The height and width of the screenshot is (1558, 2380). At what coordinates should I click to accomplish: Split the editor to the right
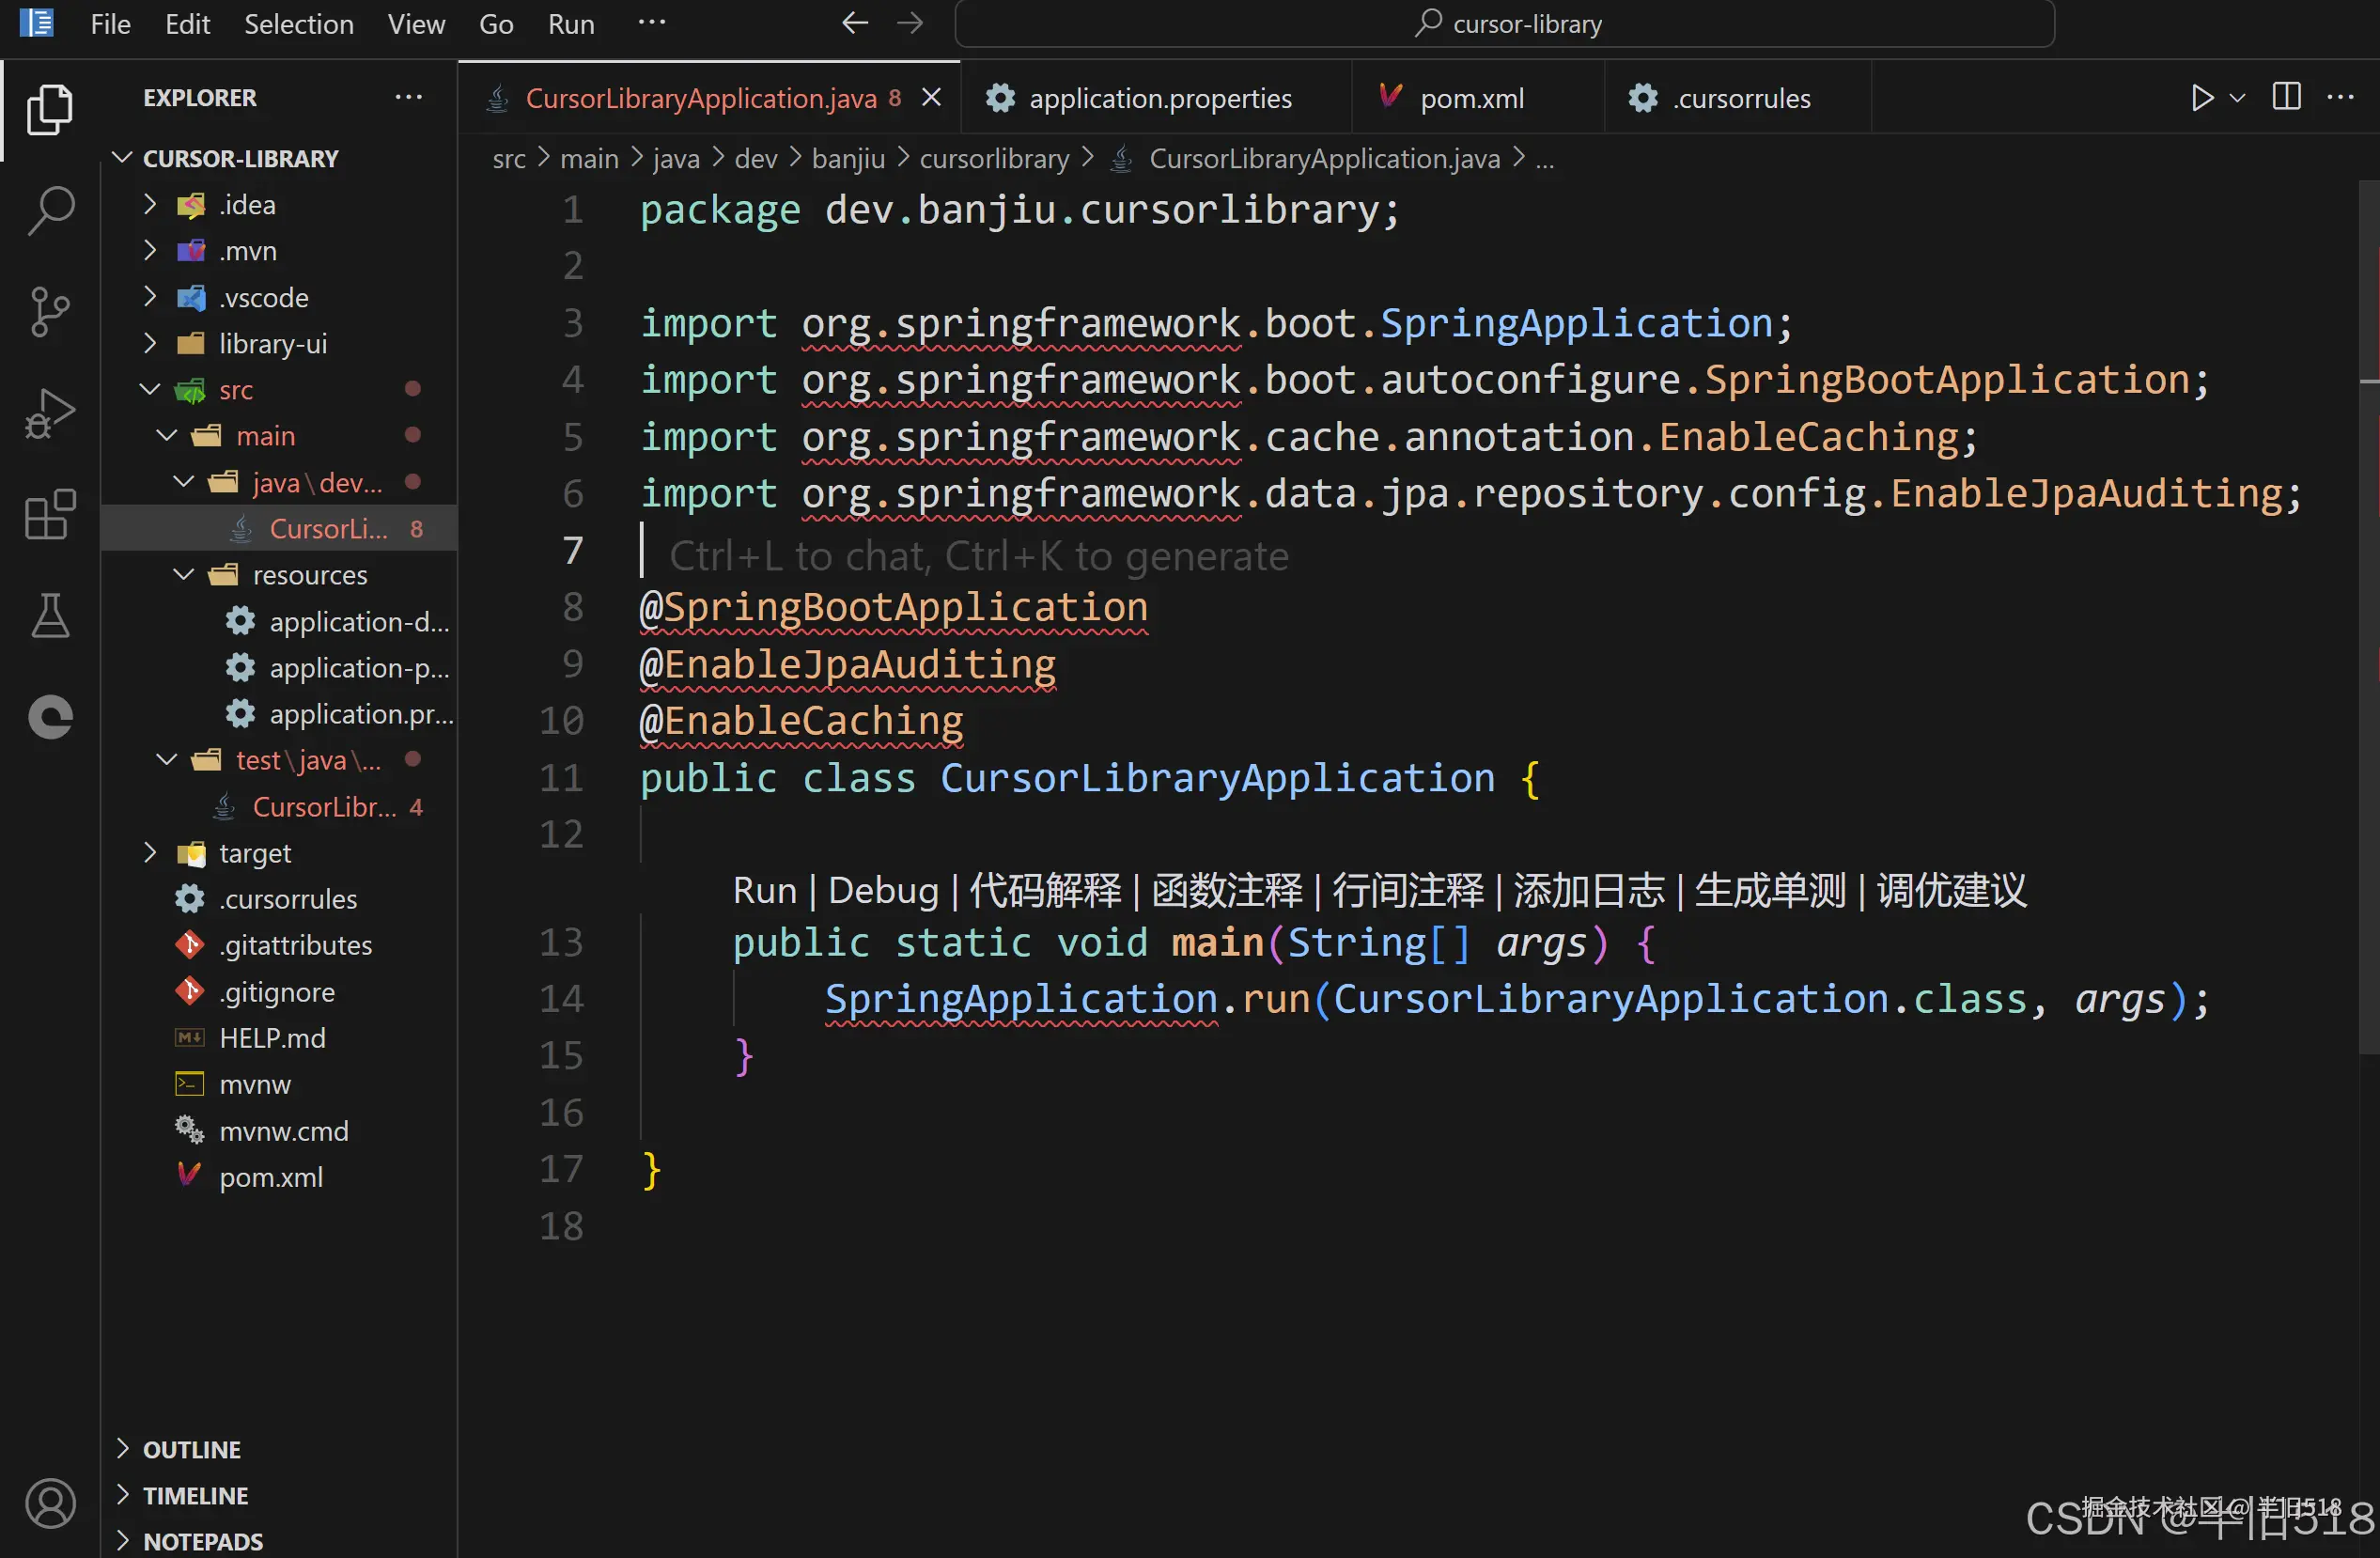coord(2286,98)
